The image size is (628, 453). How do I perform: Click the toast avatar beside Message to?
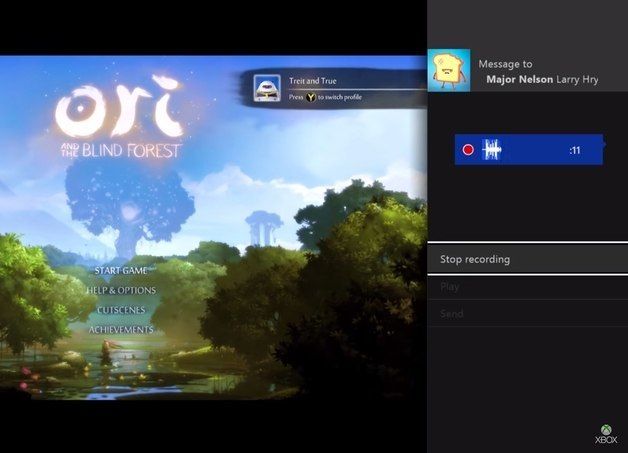(449, 70)
